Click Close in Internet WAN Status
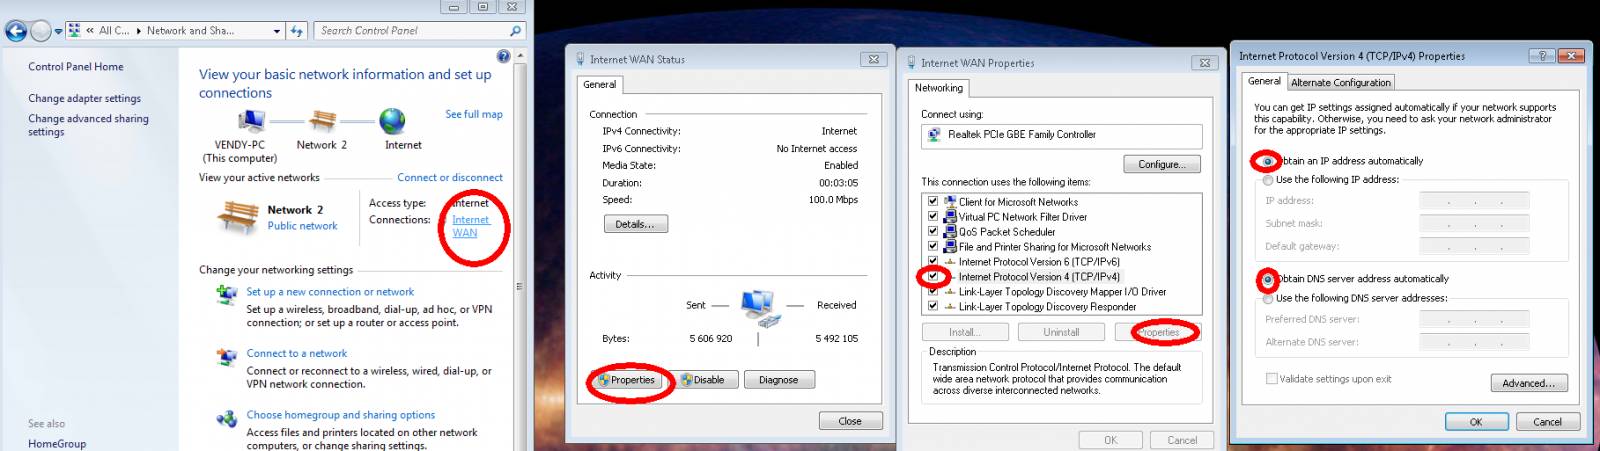Screen dimensions: 1600x451 click(850, 421)
